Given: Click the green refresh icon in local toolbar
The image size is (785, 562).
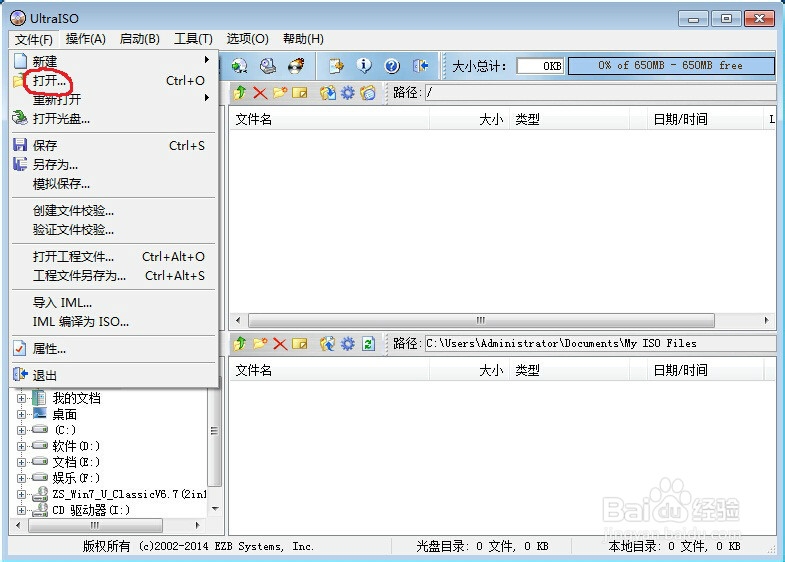Looking at the screenshot, I should pos(368,343).
